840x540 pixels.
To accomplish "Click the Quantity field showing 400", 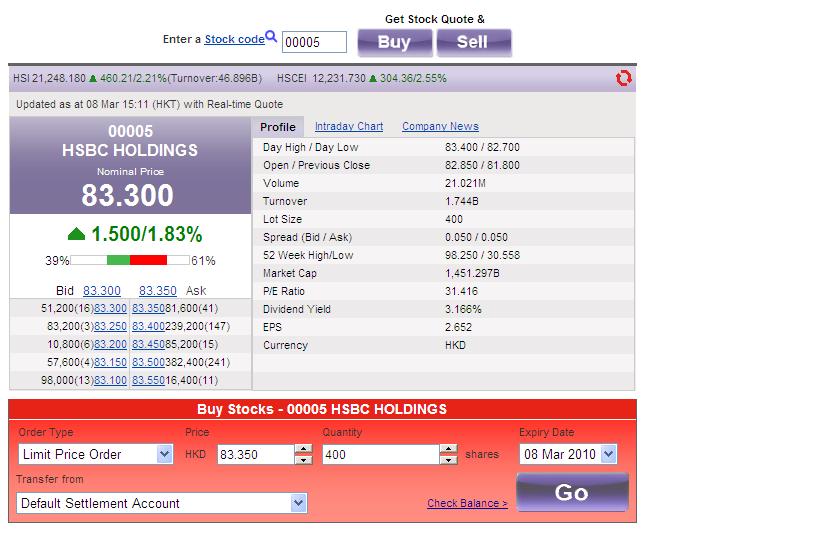I will pyautogui.click(x=381, y=455).
